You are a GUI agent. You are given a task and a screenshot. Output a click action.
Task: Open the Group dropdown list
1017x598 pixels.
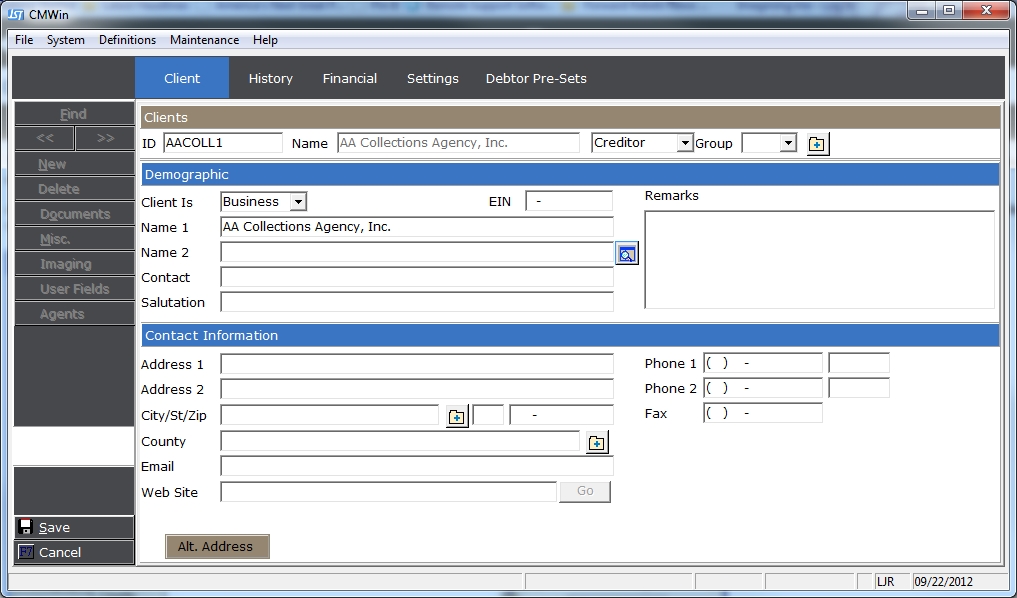[788, 143]
